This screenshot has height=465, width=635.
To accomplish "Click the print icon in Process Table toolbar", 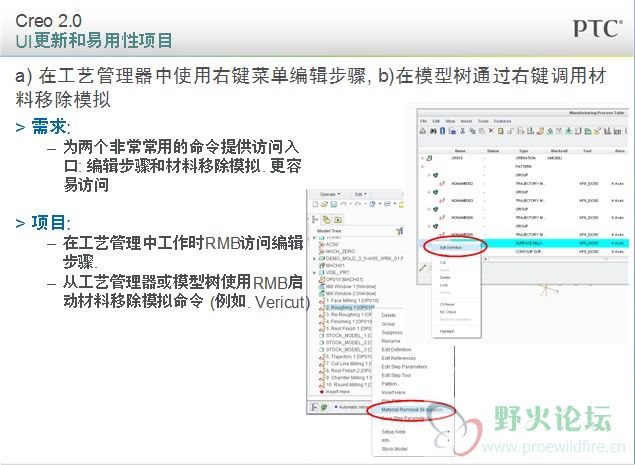I will coord(423,131).
